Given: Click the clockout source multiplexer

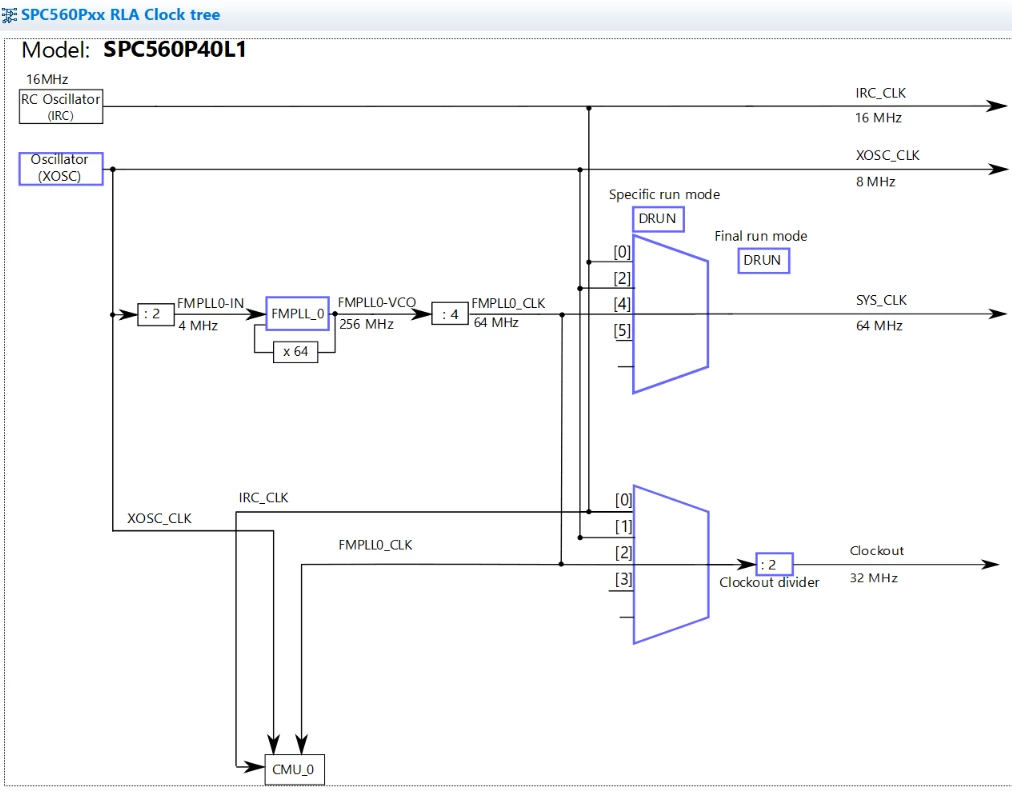Looking at the screenshot, I should pyautogui.click(x=671, y=564).
